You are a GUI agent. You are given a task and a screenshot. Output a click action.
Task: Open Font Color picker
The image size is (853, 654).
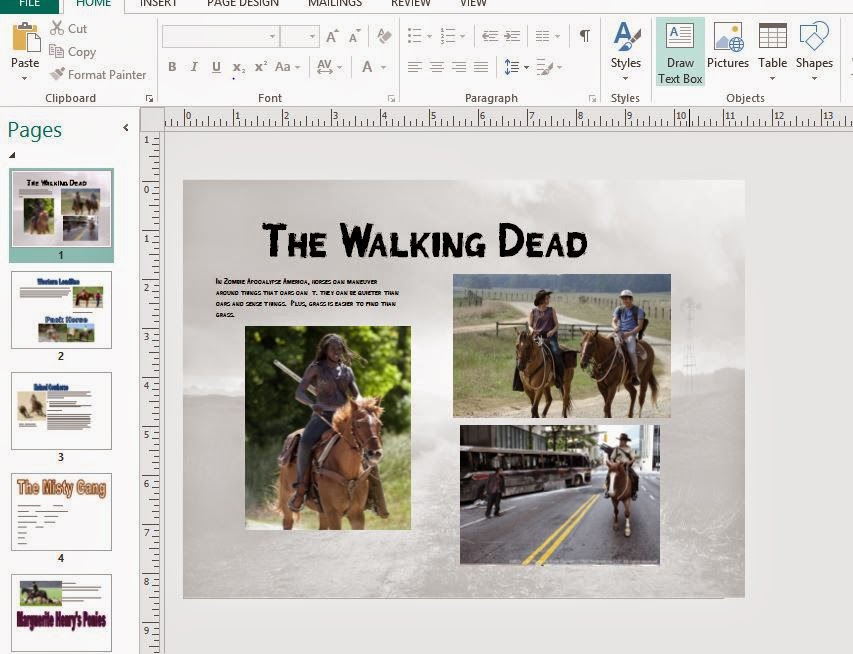pyautogui.click(x=373, y=67)
